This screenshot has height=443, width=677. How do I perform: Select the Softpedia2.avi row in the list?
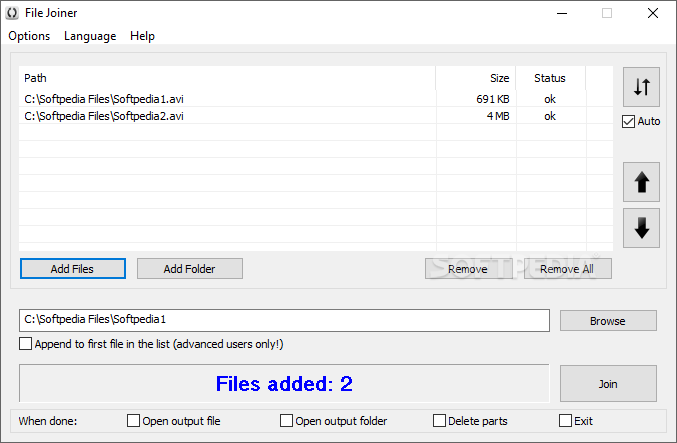[x=316, y=116]
